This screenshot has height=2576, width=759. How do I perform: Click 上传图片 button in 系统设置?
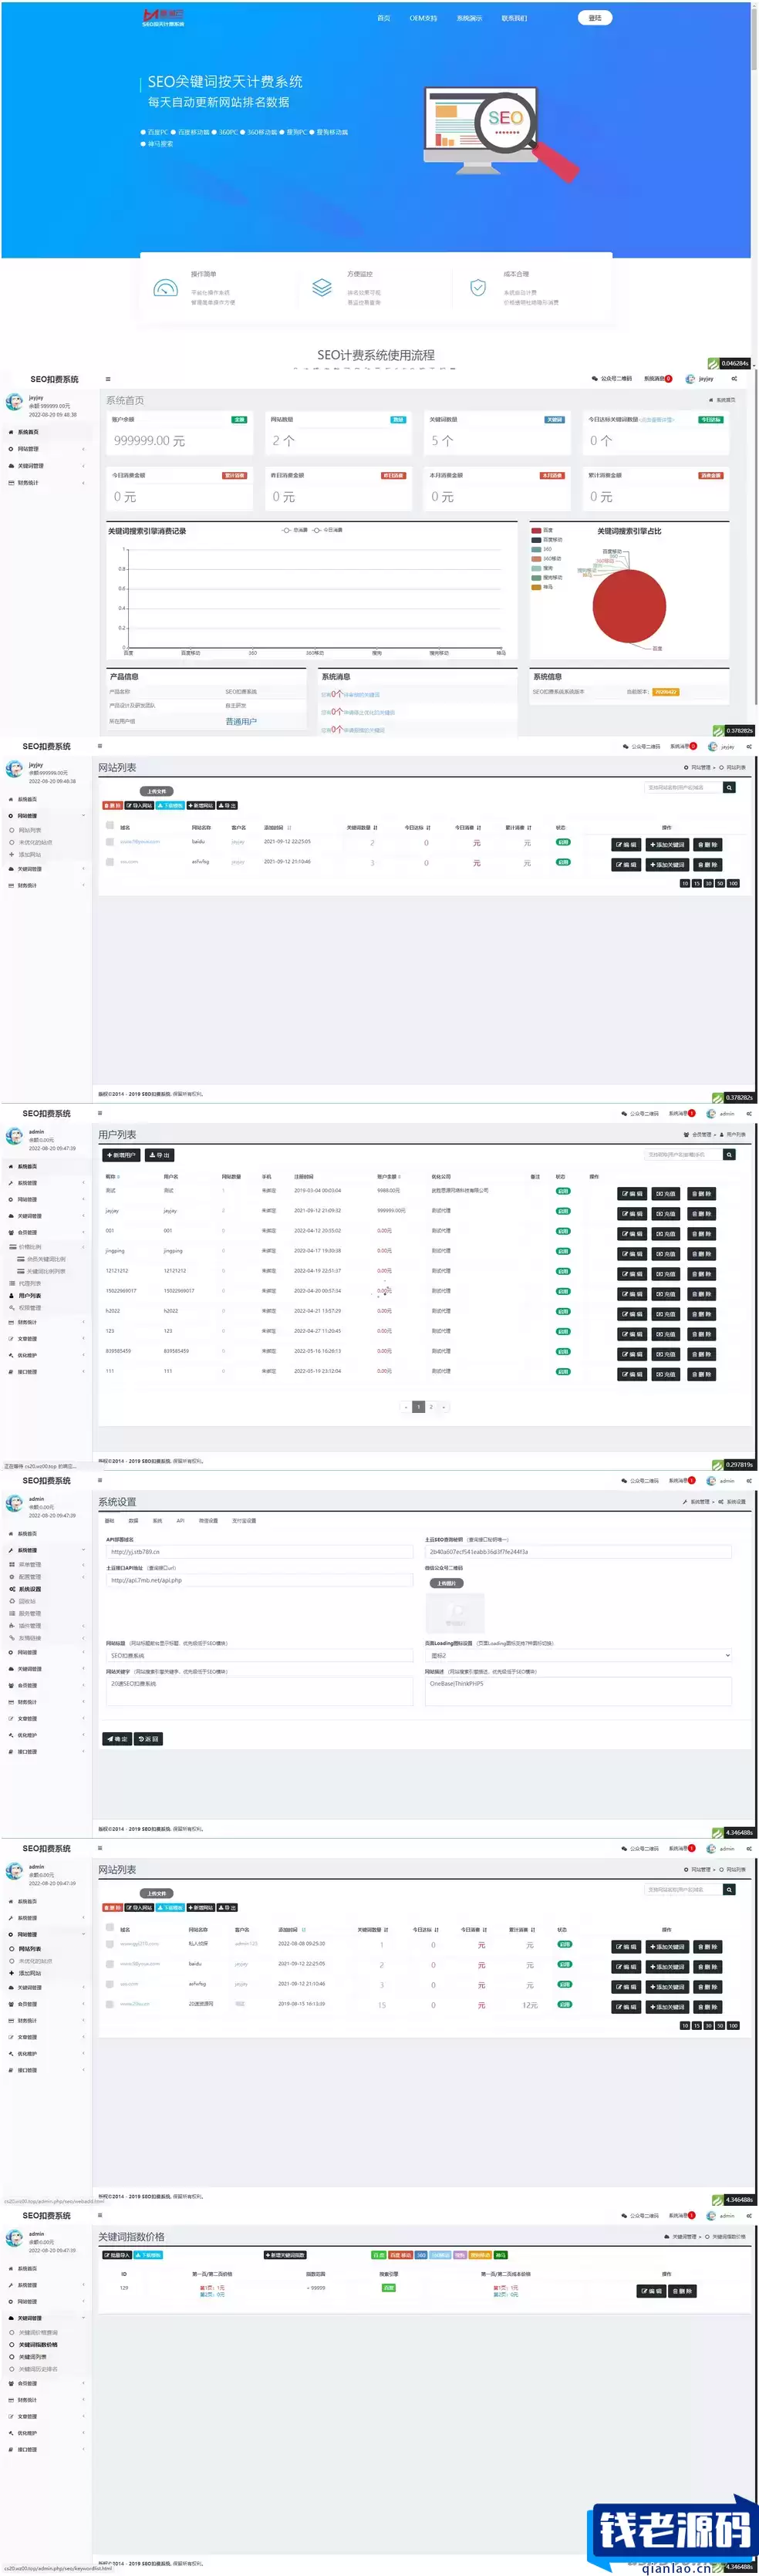pyautogui.click(x=446, y=1584)
